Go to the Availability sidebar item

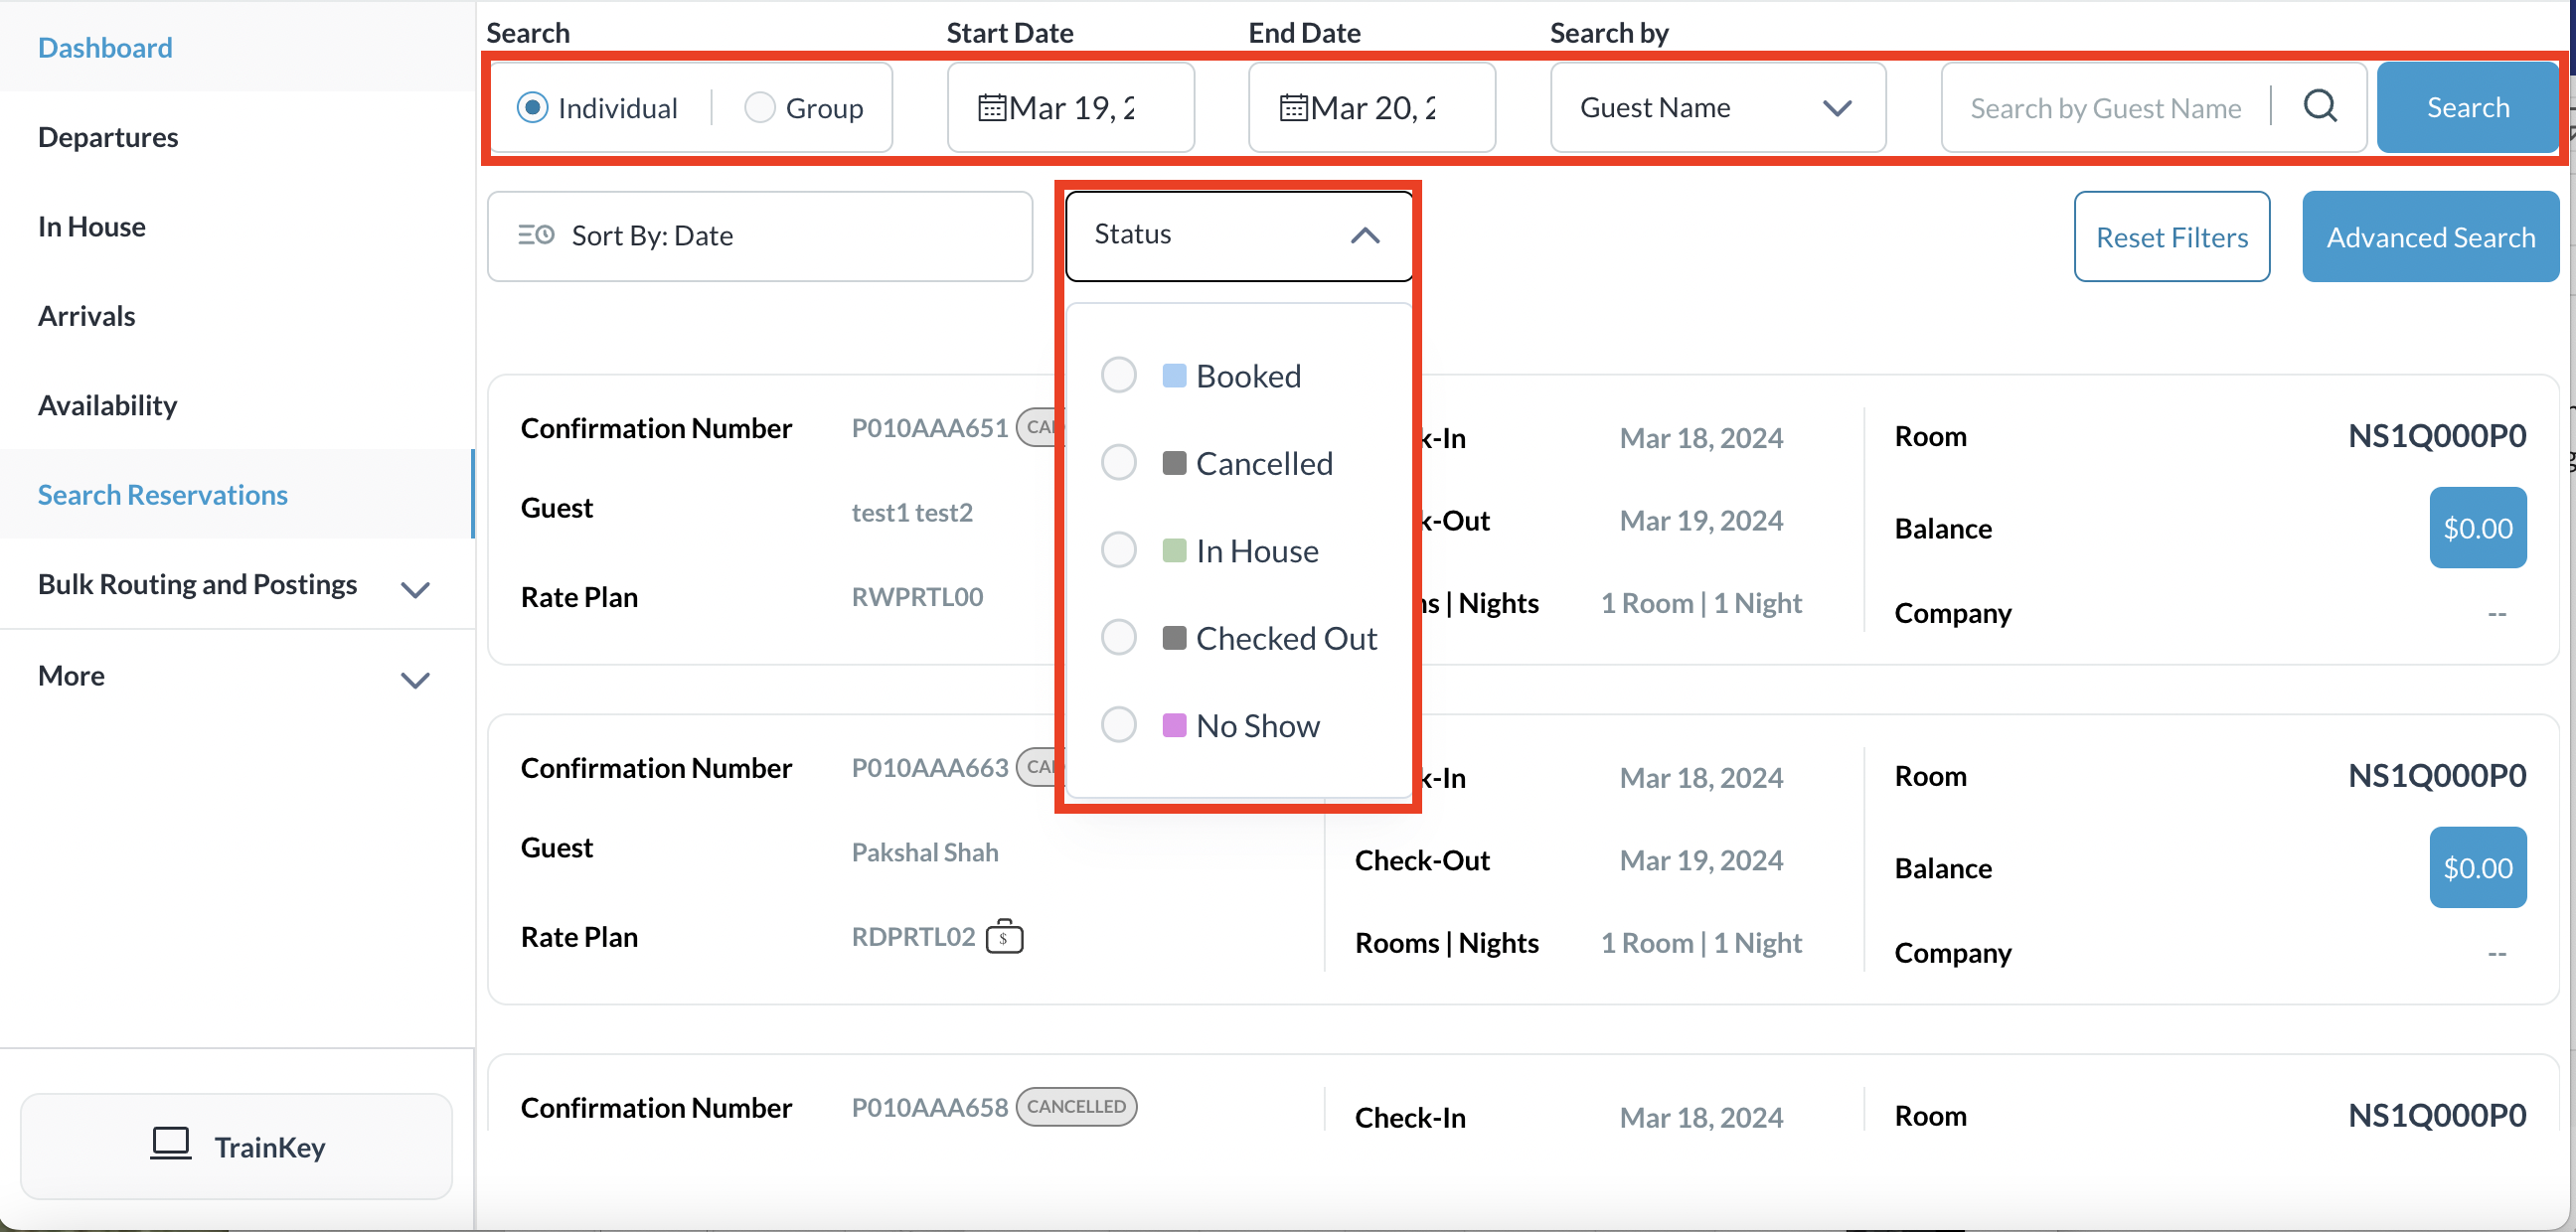click(108, 405)
